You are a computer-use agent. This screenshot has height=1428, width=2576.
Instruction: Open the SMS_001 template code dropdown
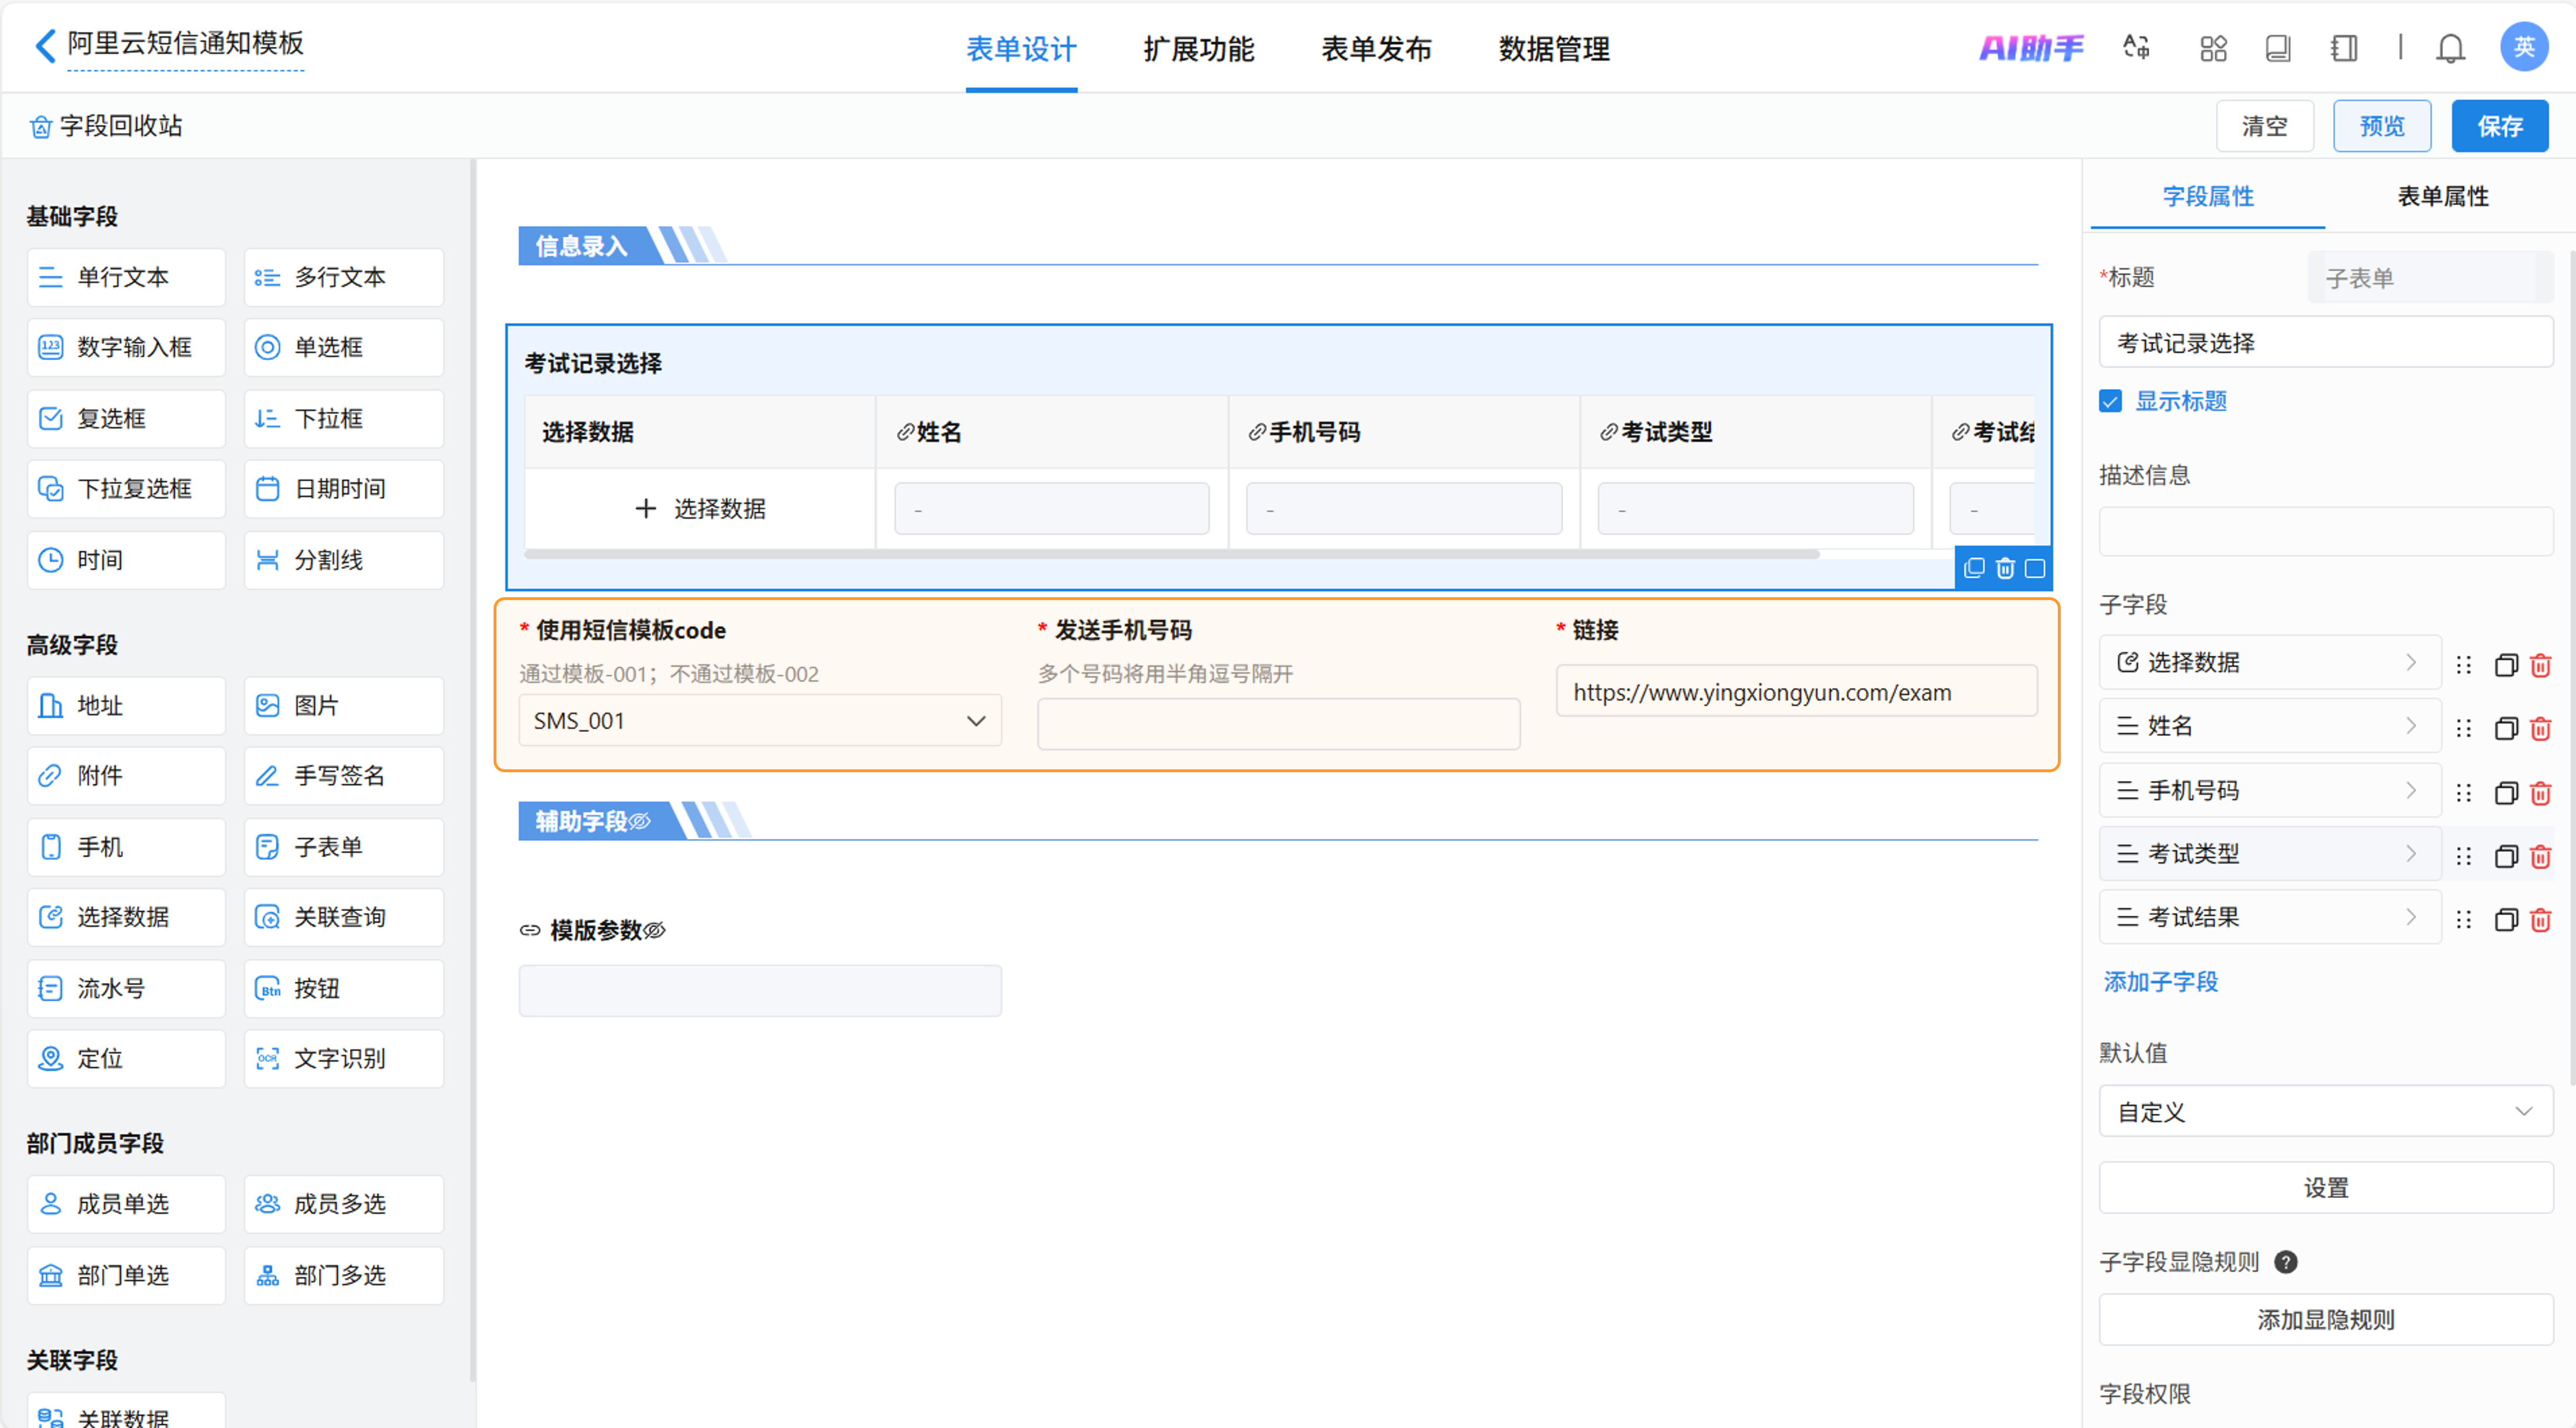click(x=759, y=721)
